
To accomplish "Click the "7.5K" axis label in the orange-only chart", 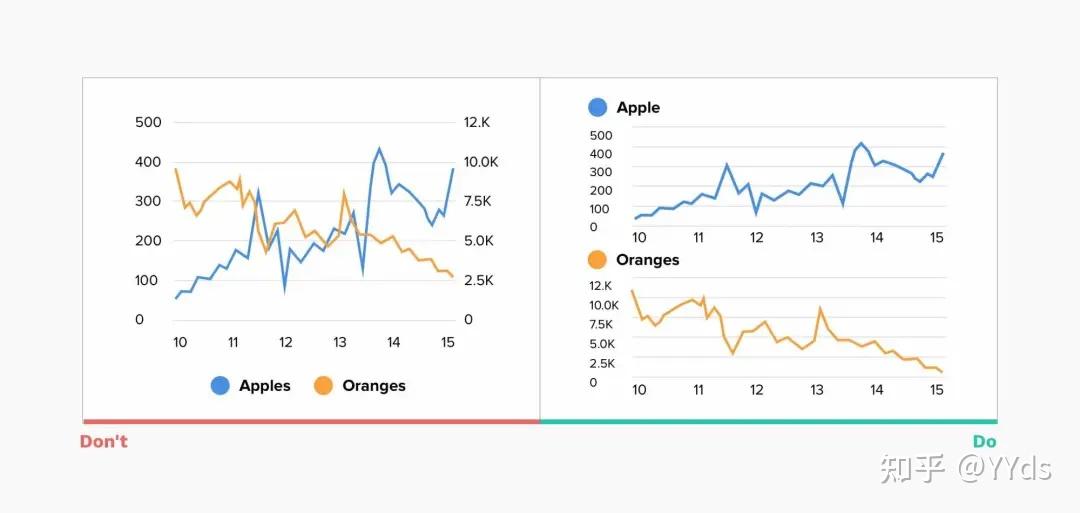I will point(601,324).
